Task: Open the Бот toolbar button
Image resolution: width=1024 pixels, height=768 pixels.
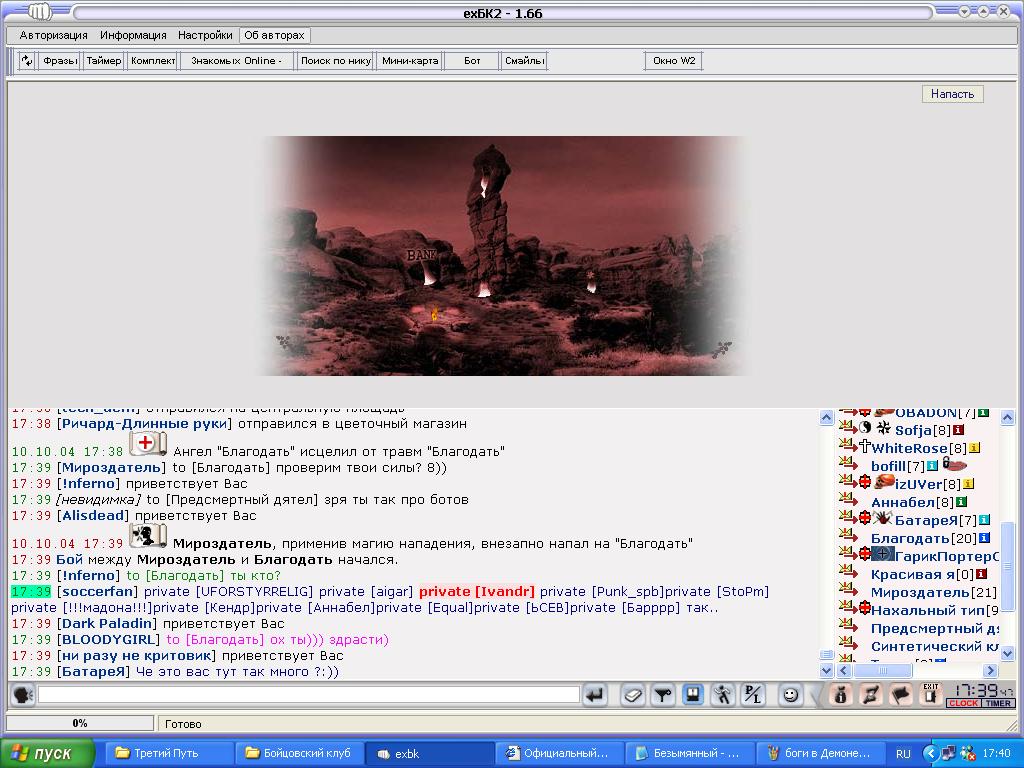Action: tap(472, 61)
